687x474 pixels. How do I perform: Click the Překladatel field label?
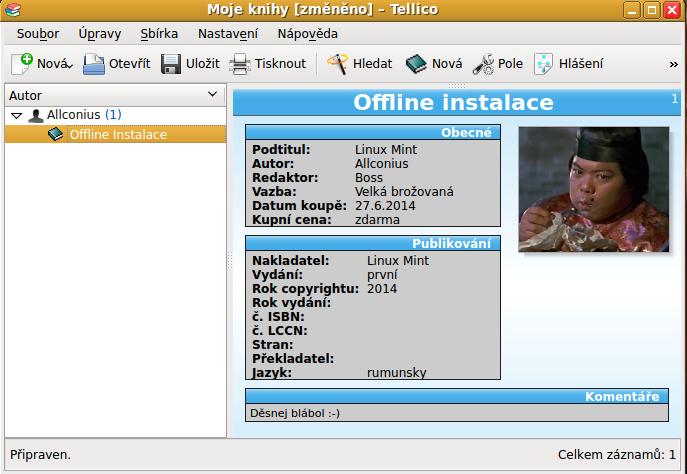[x=293, y=359]
